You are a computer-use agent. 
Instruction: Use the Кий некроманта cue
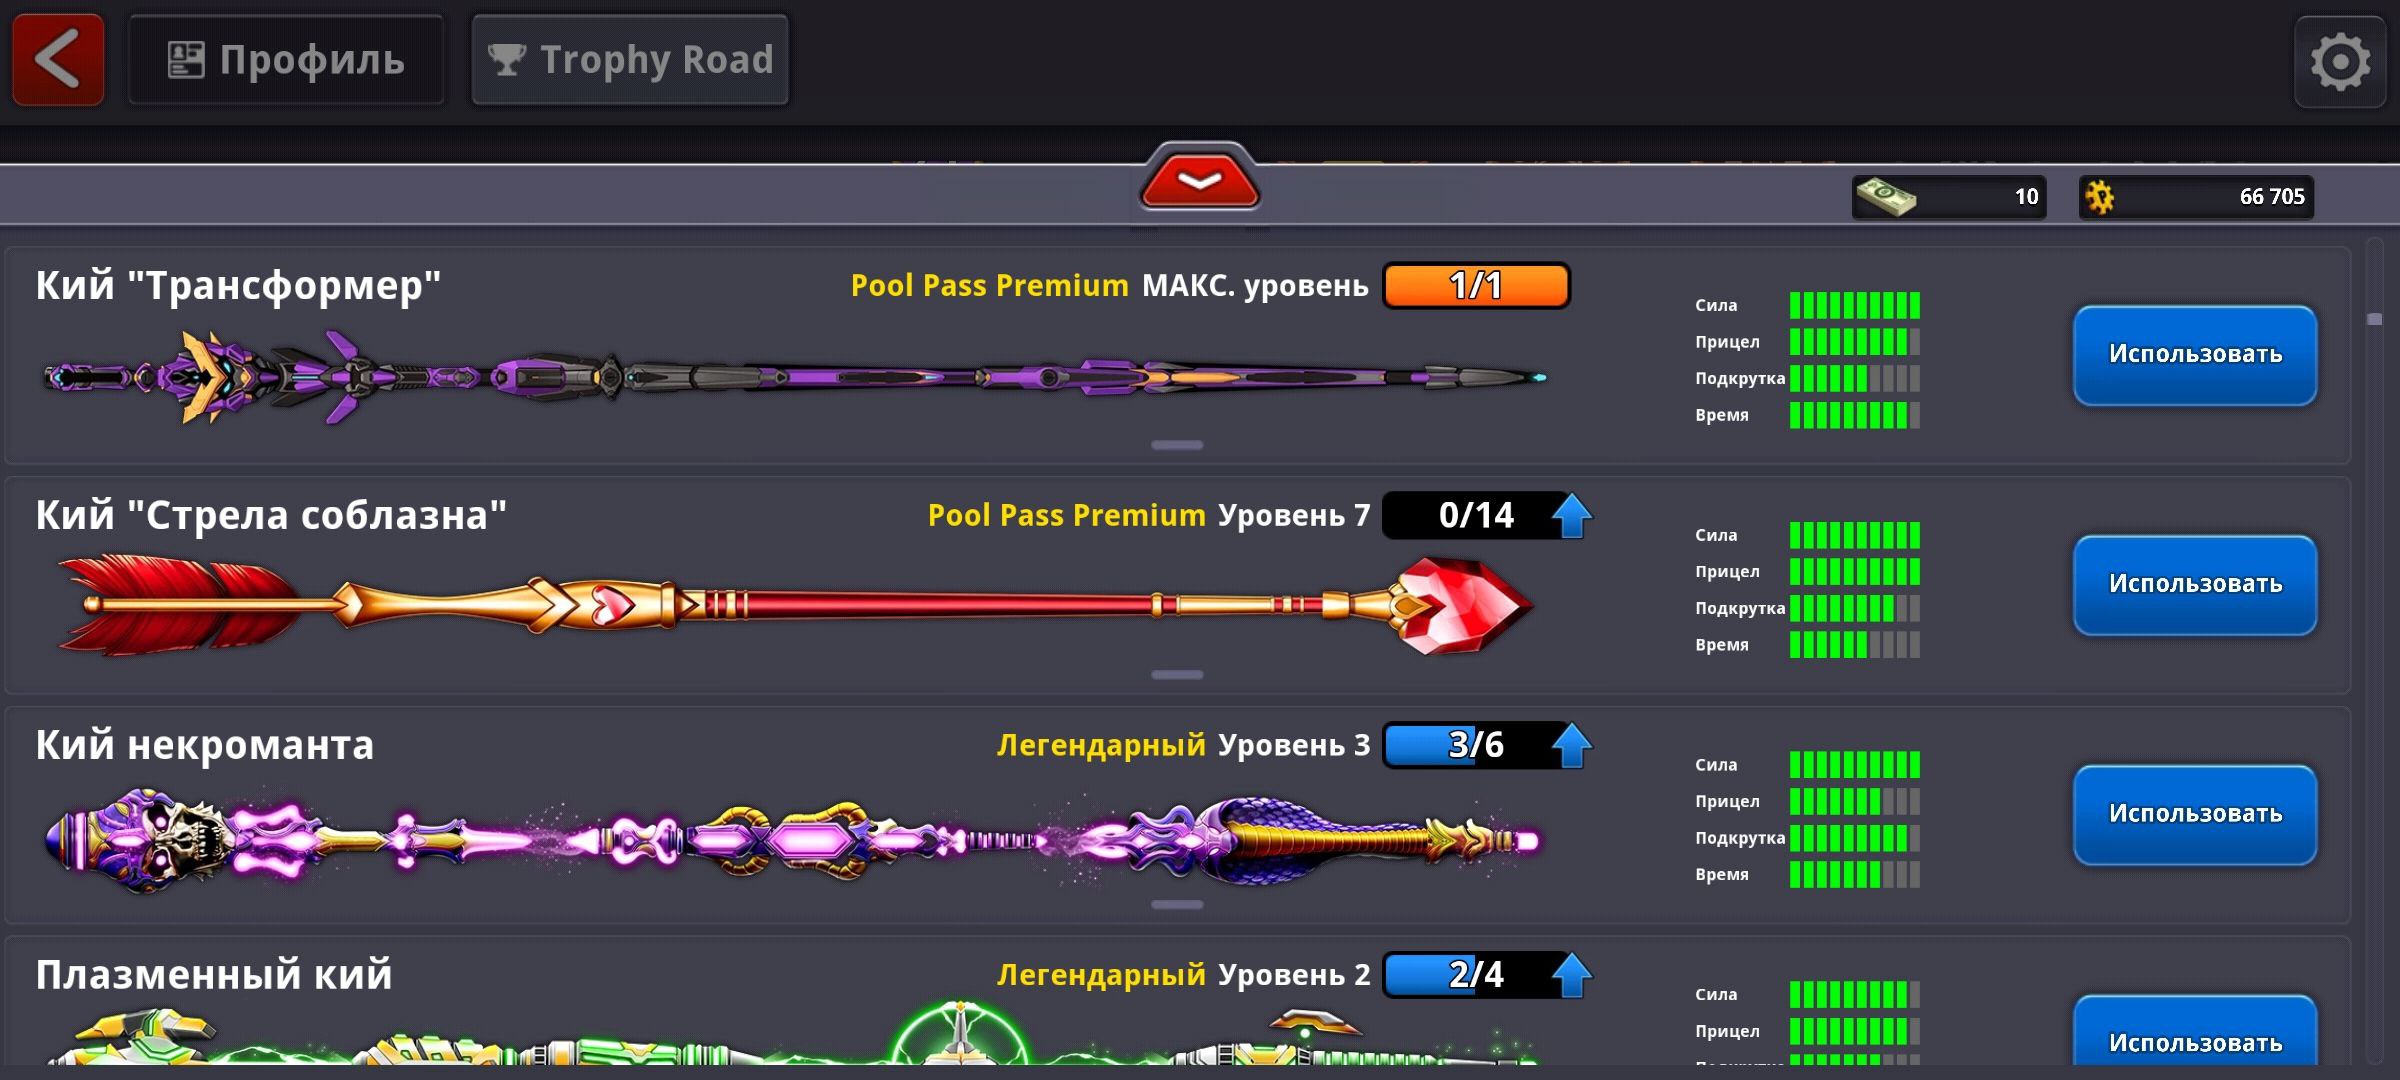click(2195, 815)
